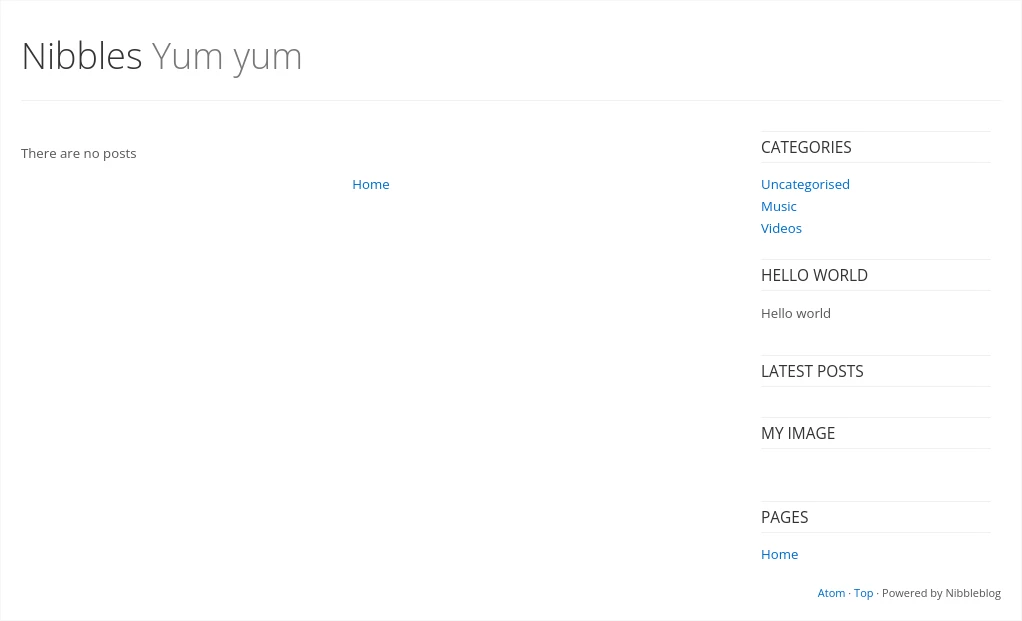Image resolution: width=1022 pixels, height=621 pixels.
Task: Click the lowercase 'Hello world' widget text
Action: pos(796,313)
